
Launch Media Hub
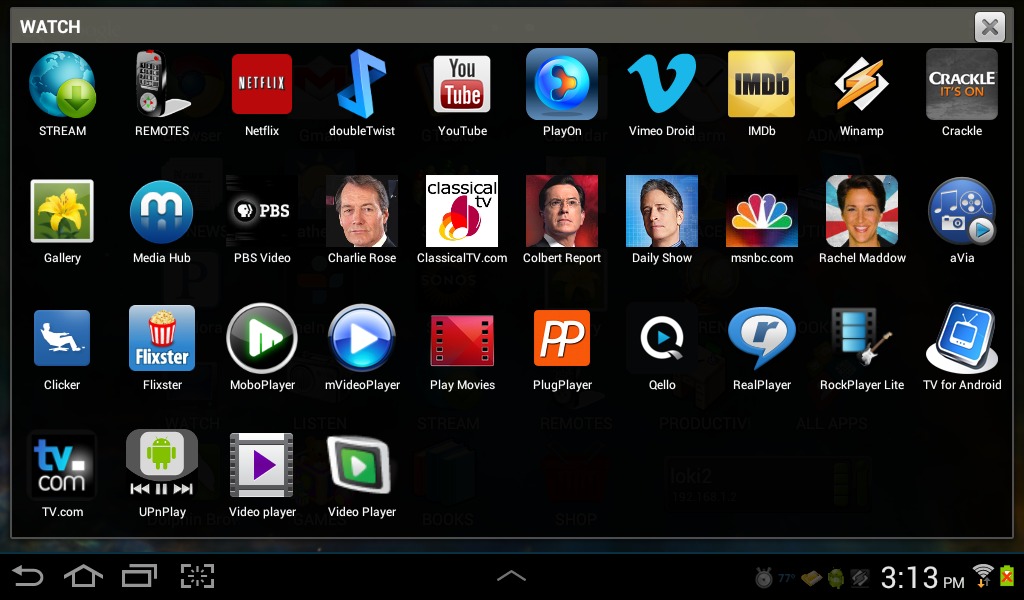[162, 212]
